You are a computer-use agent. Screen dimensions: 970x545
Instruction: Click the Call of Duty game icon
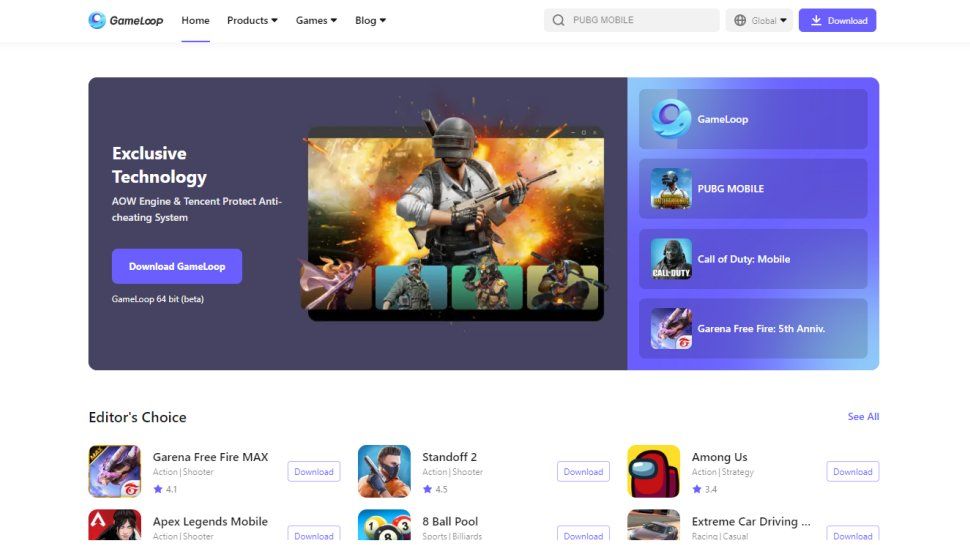(x=671, y=259)
